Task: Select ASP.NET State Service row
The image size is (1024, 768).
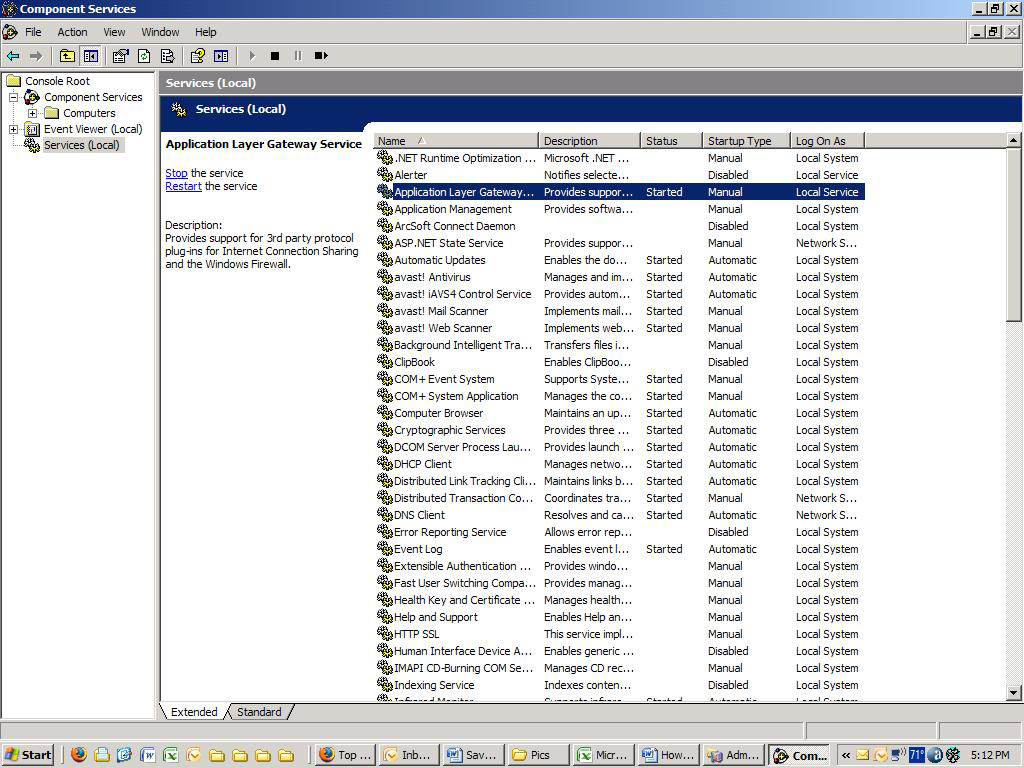Action: point(620,243)
